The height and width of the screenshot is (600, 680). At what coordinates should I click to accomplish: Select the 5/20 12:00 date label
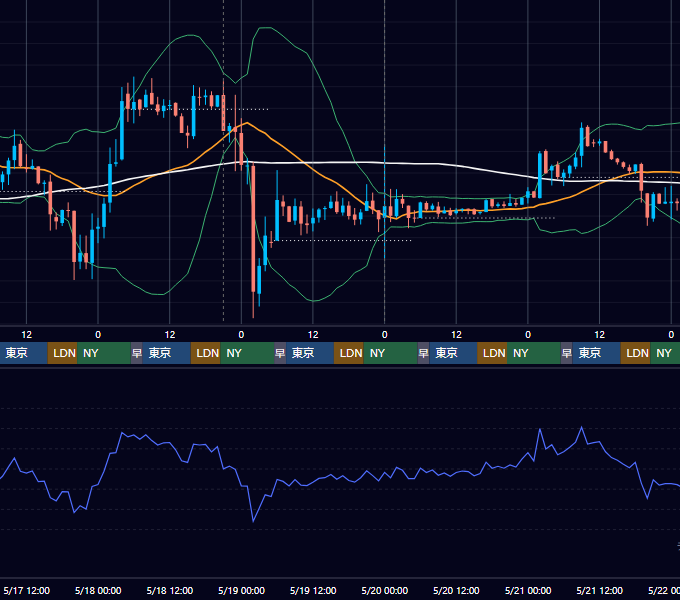(x=456, y=590)
